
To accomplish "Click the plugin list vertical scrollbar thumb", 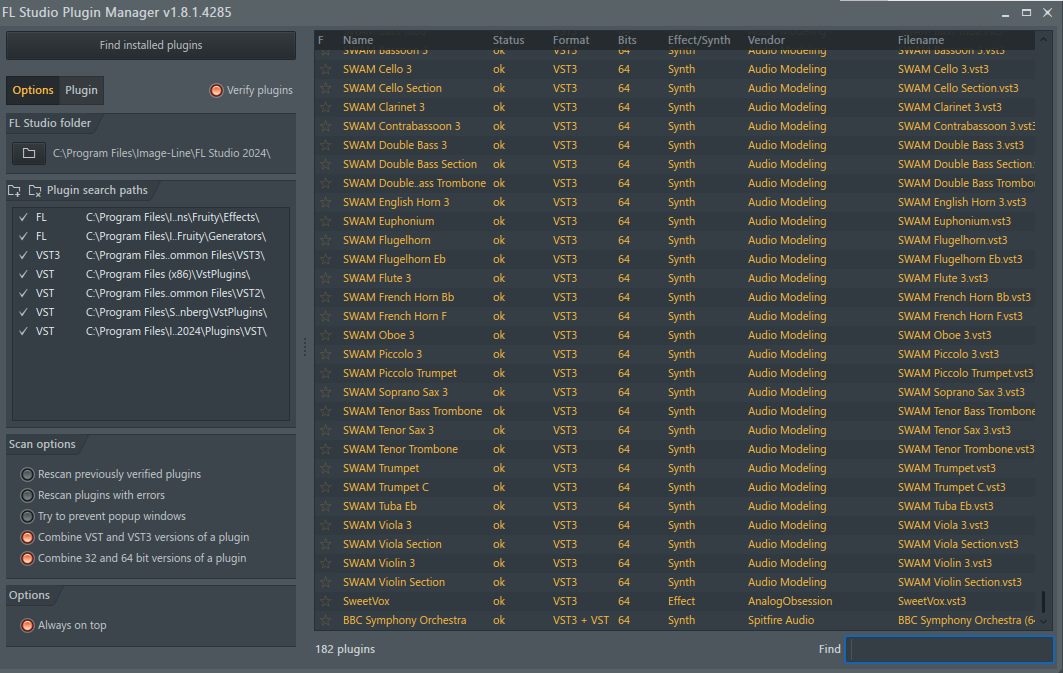I will [1043, 600].
